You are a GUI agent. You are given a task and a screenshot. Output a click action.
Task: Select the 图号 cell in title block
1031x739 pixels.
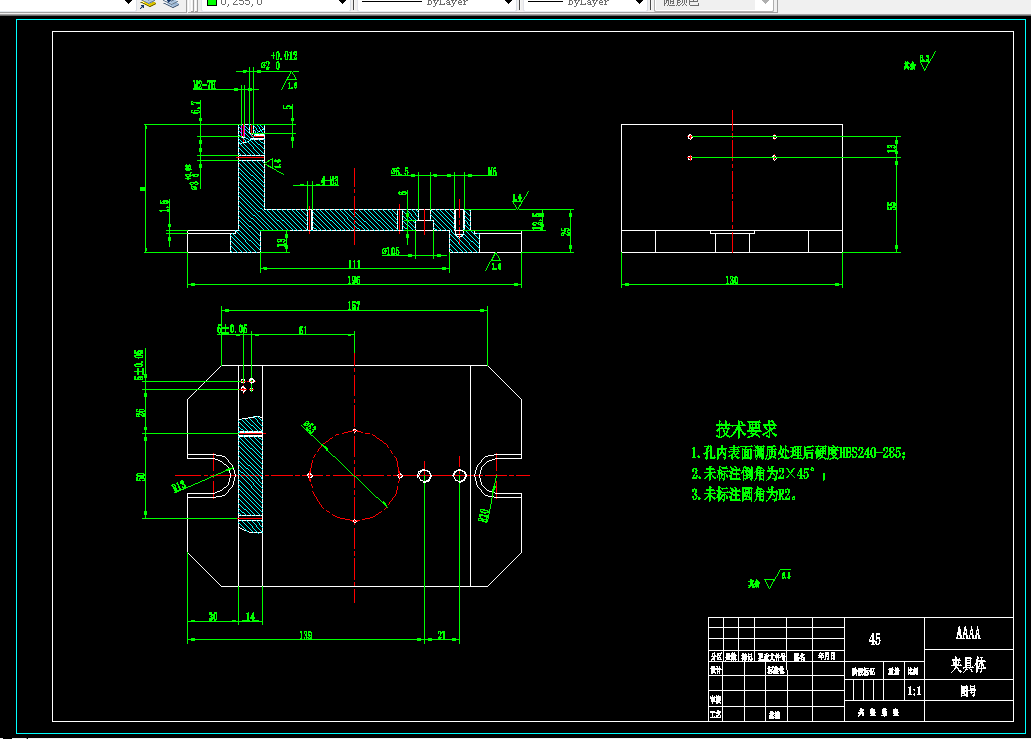pos(968,691)
